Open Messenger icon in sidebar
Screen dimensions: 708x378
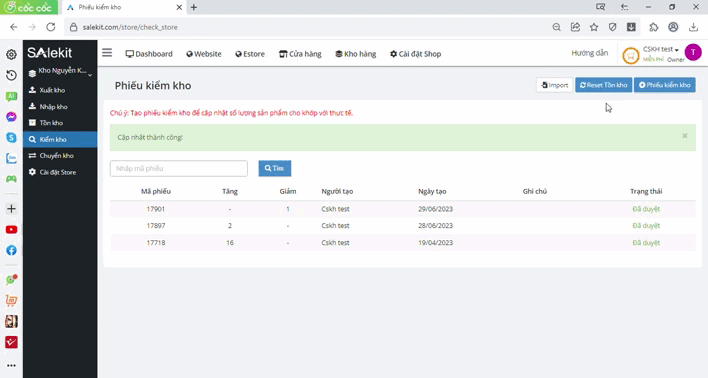coord(11,117)
